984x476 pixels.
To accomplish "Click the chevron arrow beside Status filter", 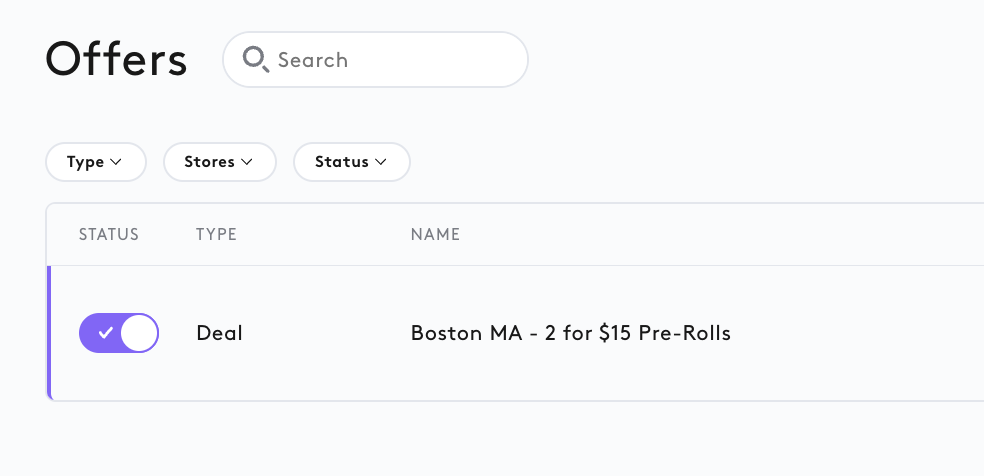I will (x=380, y=162).
